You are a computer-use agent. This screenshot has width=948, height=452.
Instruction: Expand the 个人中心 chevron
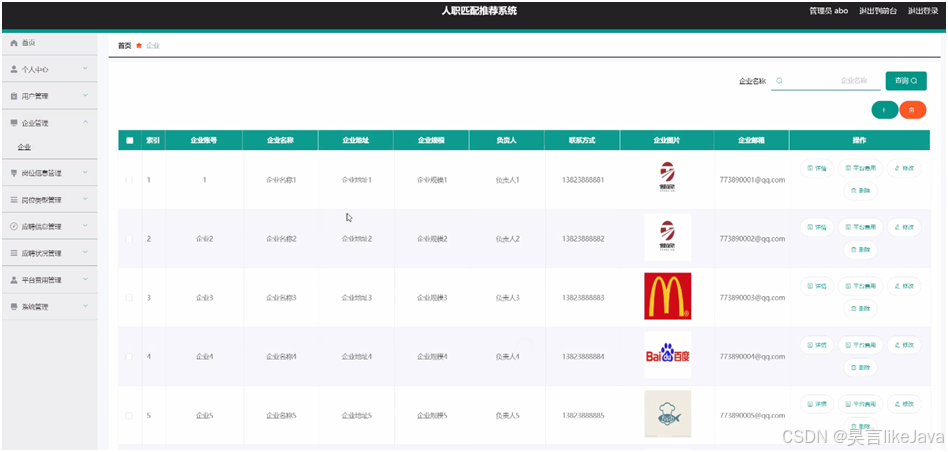[x=85, y=69]
